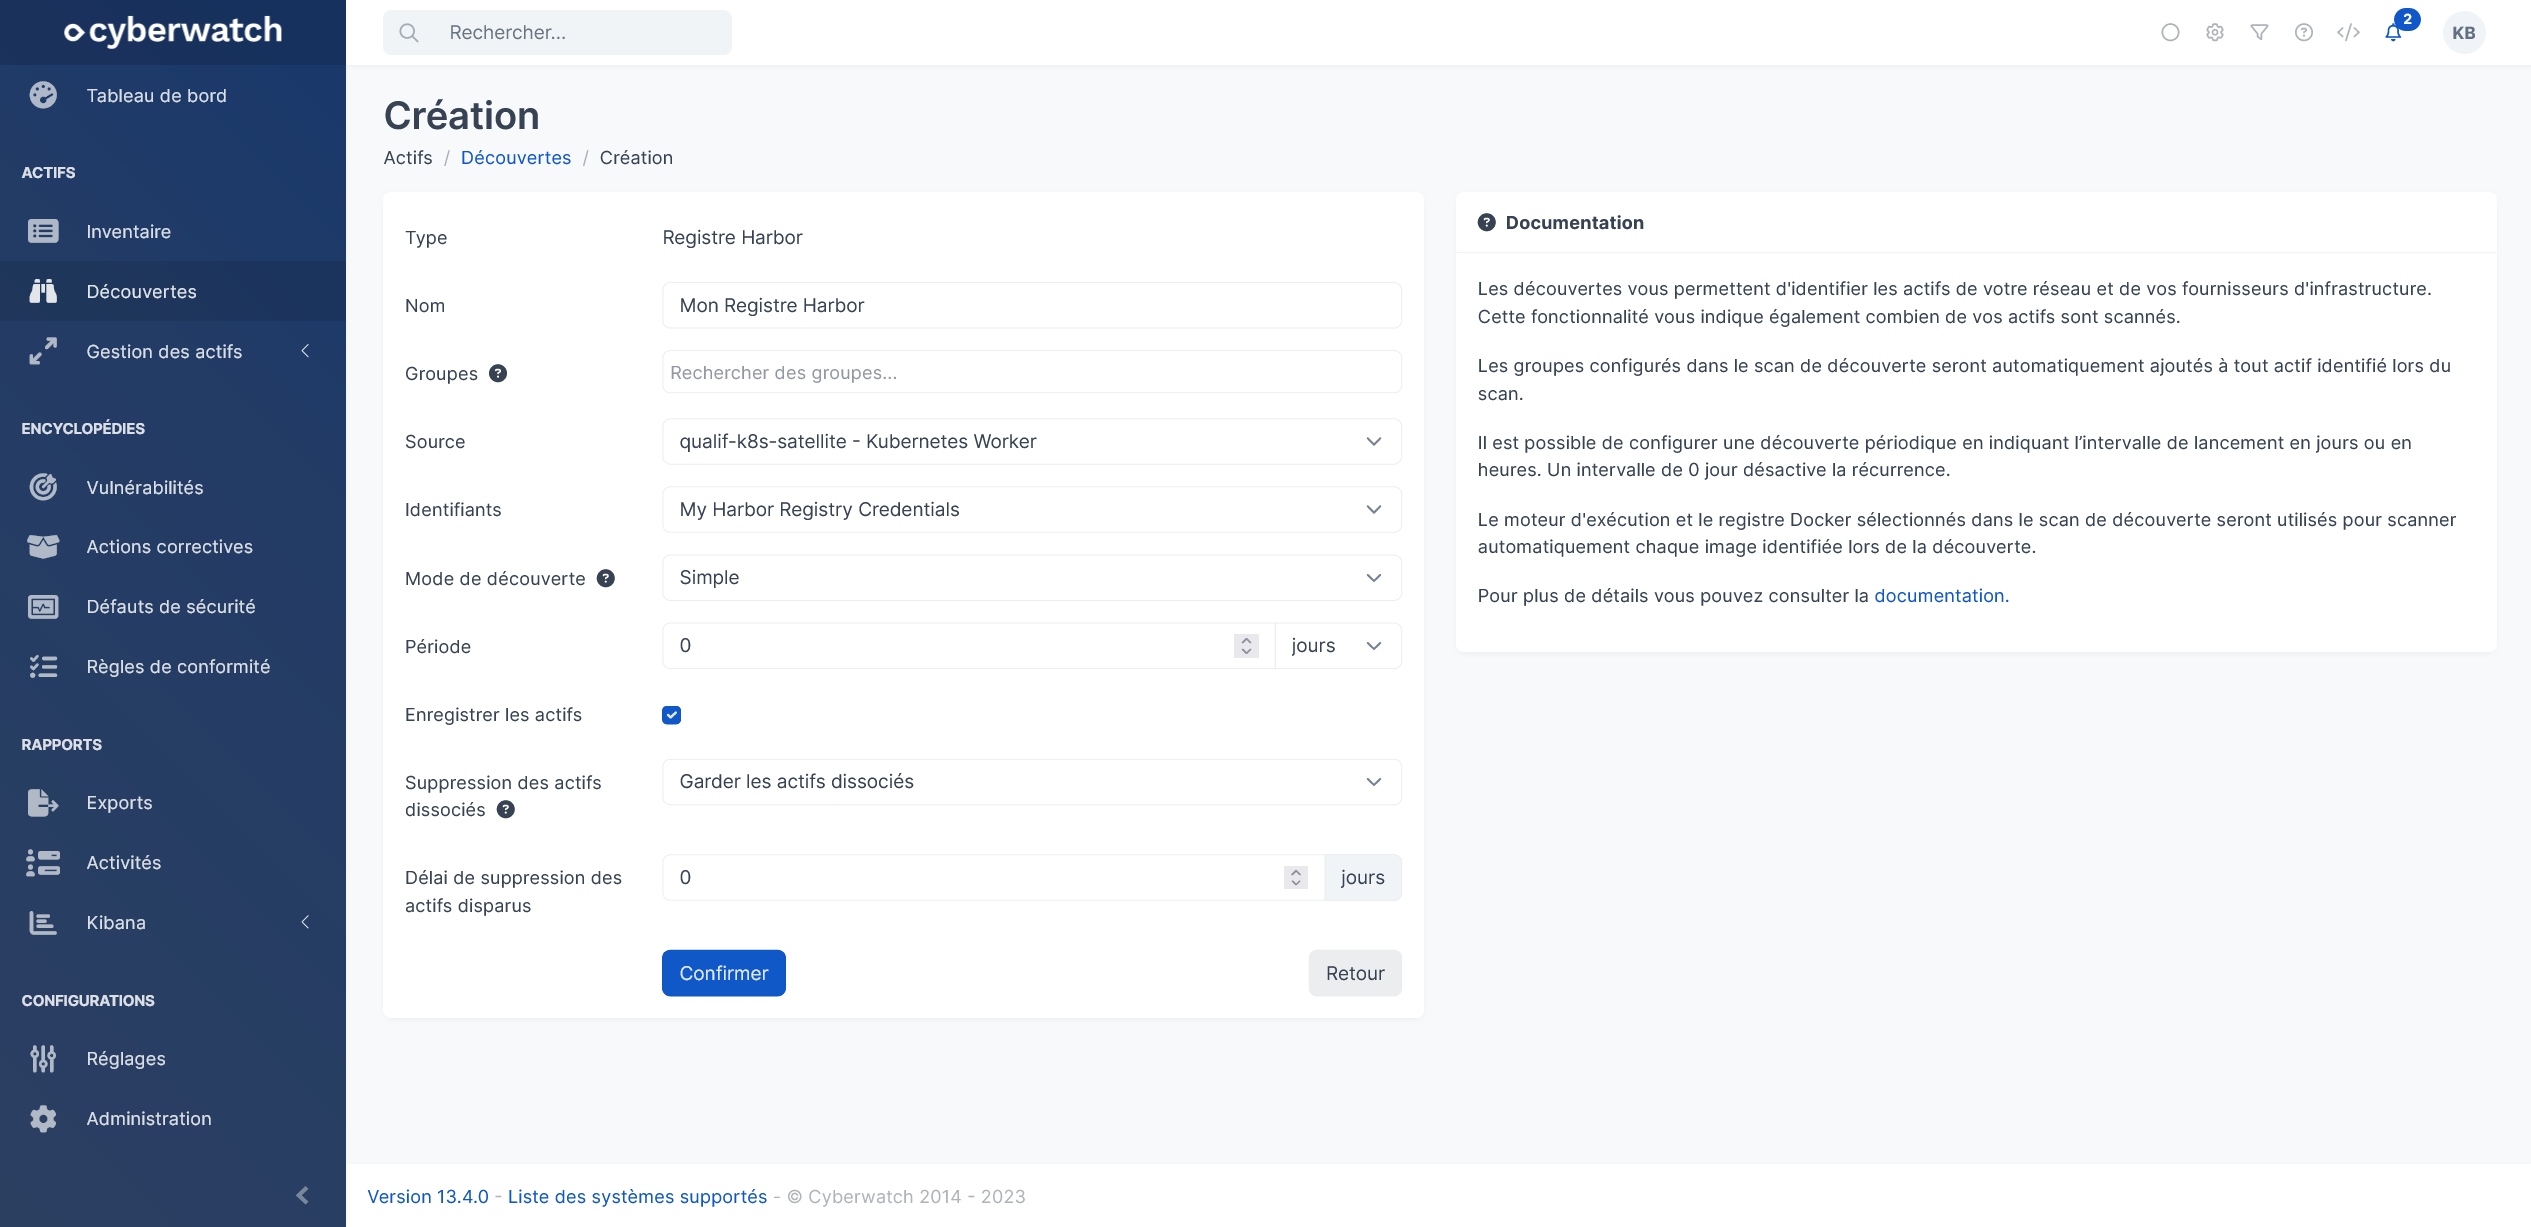Click the Groupes help question mark

(498, 373)
